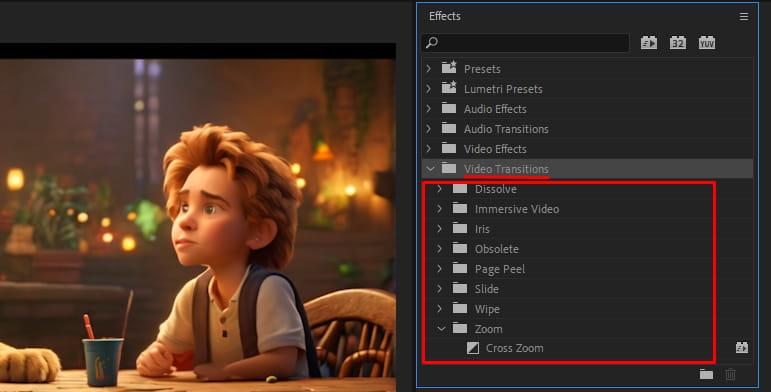
Task: Expand the Audio Effects chevron
Action: (429, 108)
